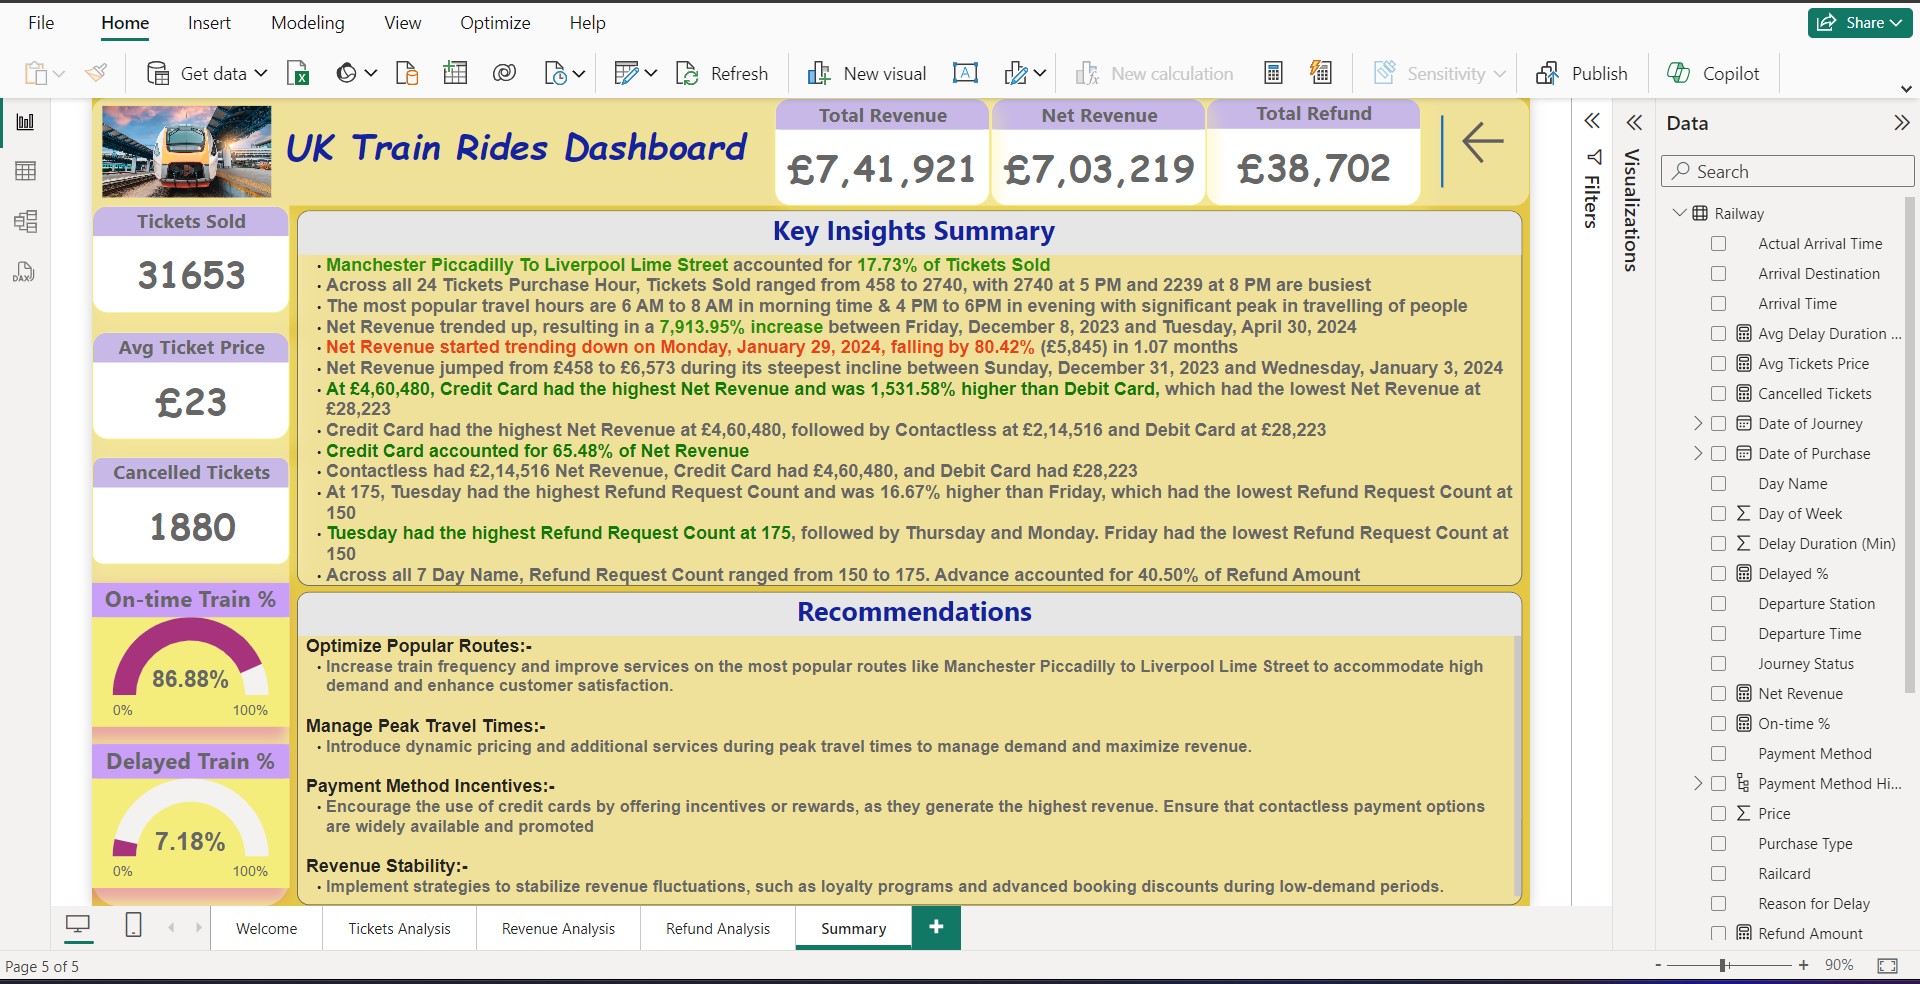Click the Copilot icon in ribbon

tap(1678, 73)
